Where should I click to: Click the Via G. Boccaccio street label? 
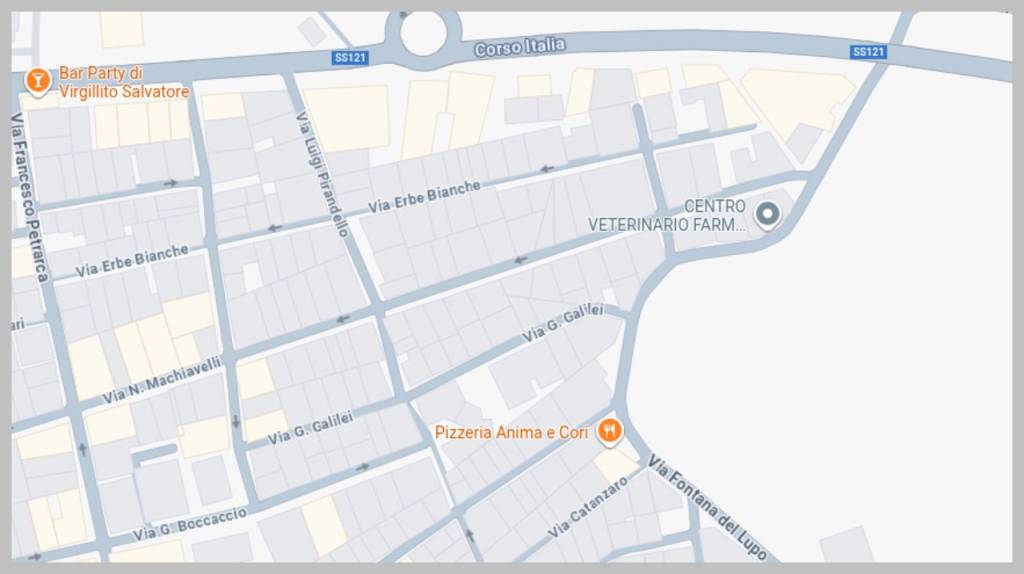click(x=190, y=524)
